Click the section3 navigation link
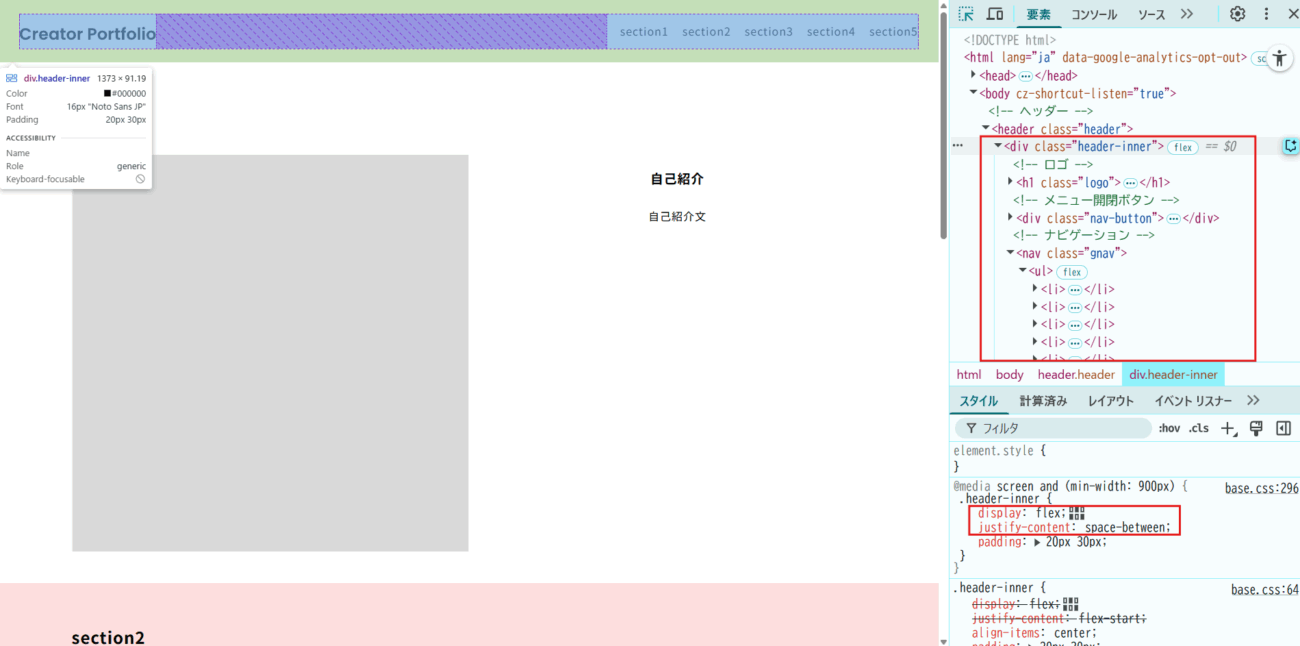1300x646 pixels. [768, 32]
